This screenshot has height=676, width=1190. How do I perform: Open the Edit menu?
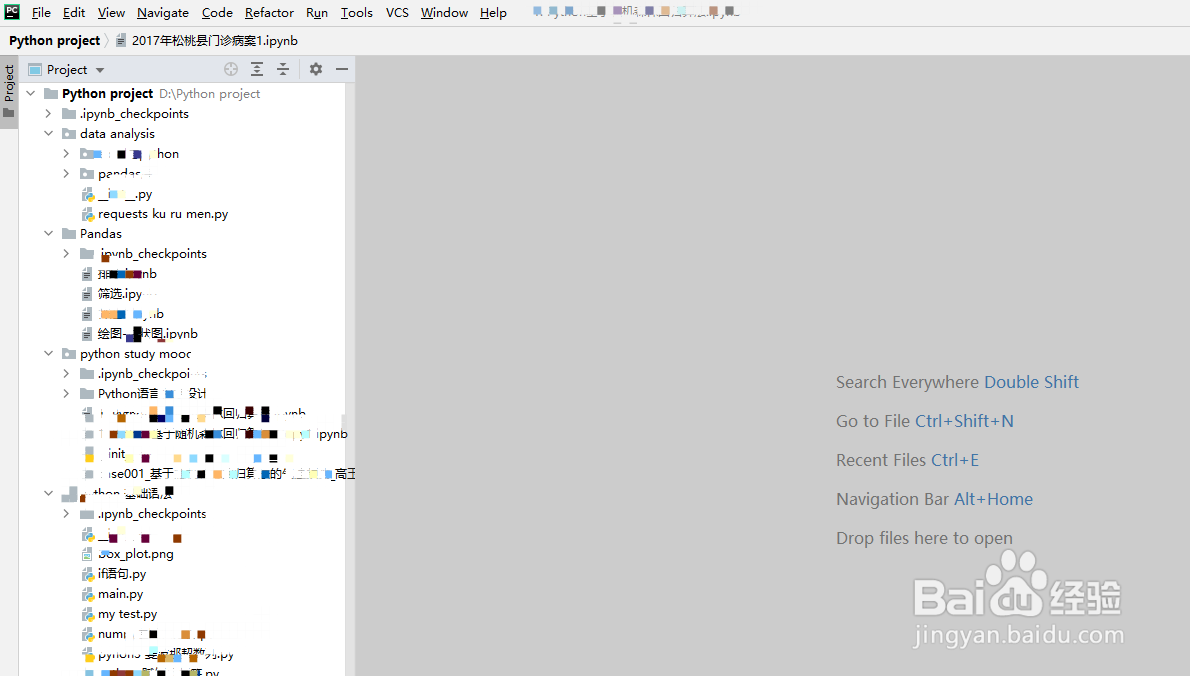pos(74,13)
